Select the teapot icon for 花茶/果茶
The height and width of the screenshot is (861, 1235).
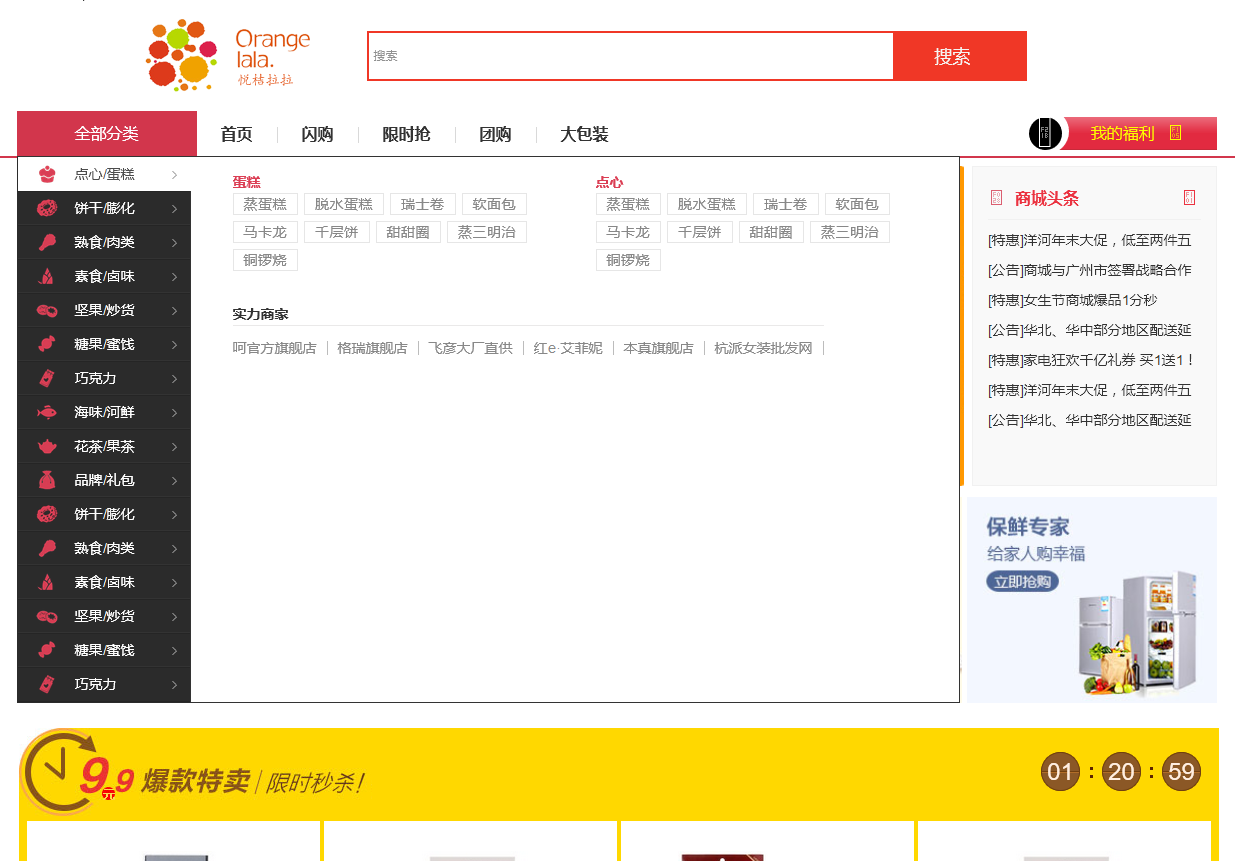47,446
